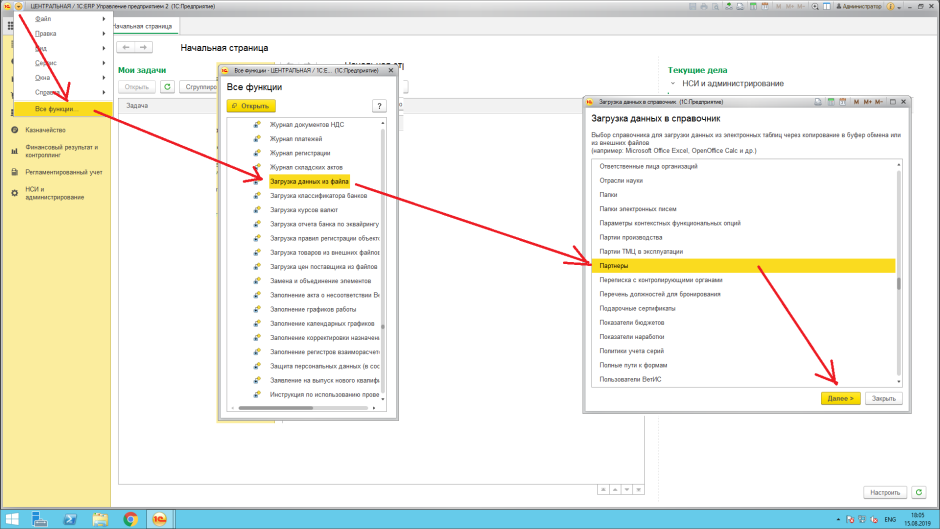Select Показатели бюджетов in catalog list

pos(743,323)
